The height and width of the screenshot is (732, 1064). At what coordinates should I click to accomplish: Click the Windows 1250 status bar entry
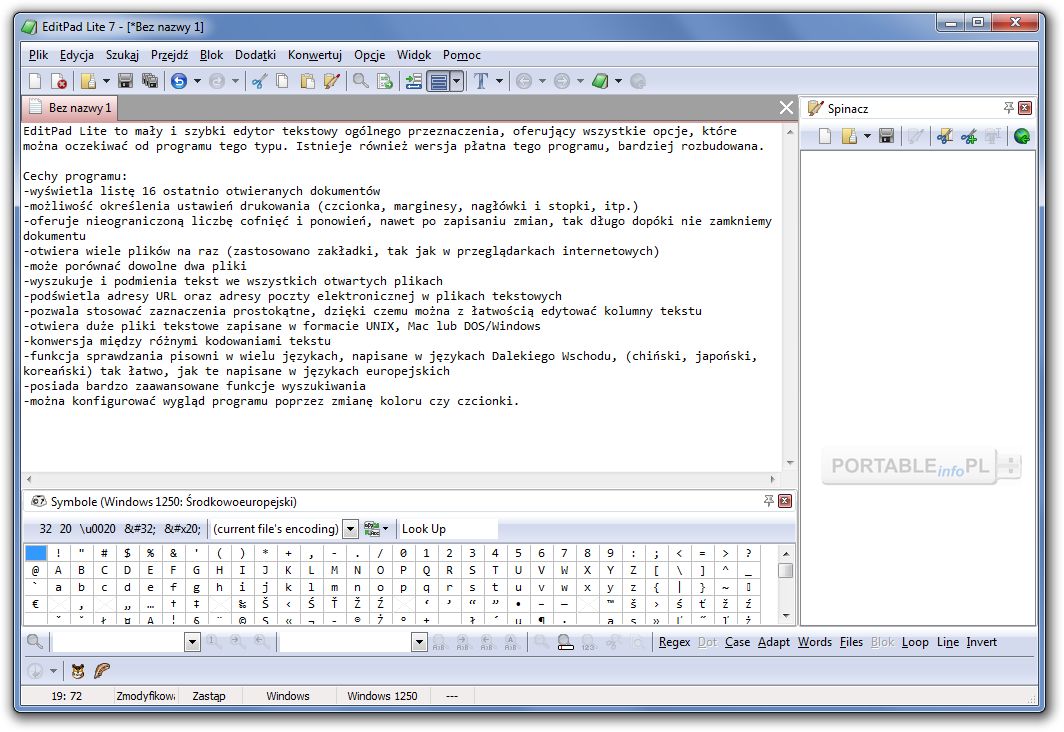[382, 696]
